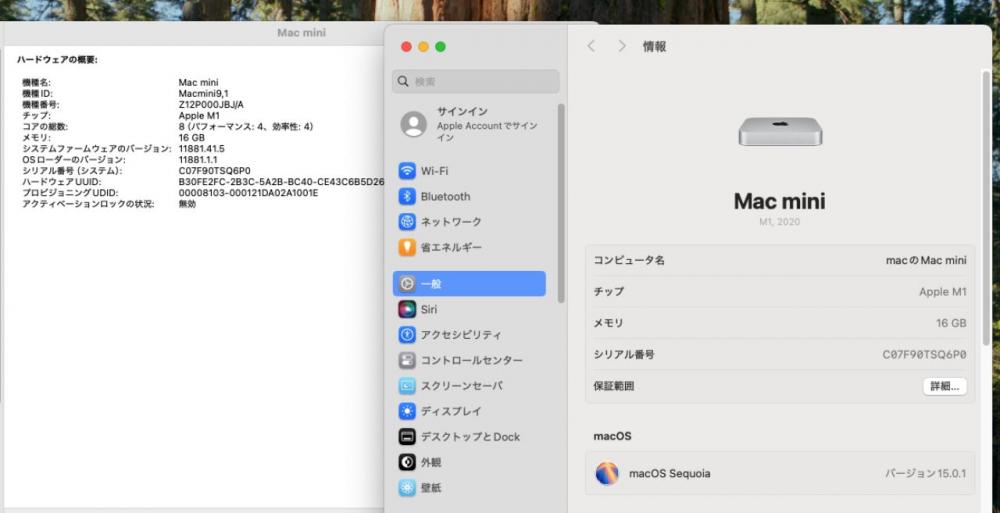The width and height of the screenshot is (1000, 513).
Task: Click Z12P000JBJ/A 機種番号 value
Action: [211, 105]
